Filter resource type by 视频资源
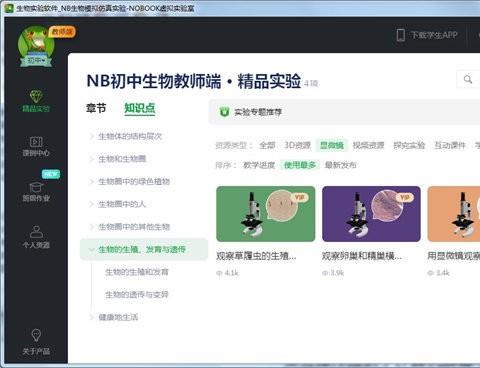480x368 pixels. click(x=368, y=145)
